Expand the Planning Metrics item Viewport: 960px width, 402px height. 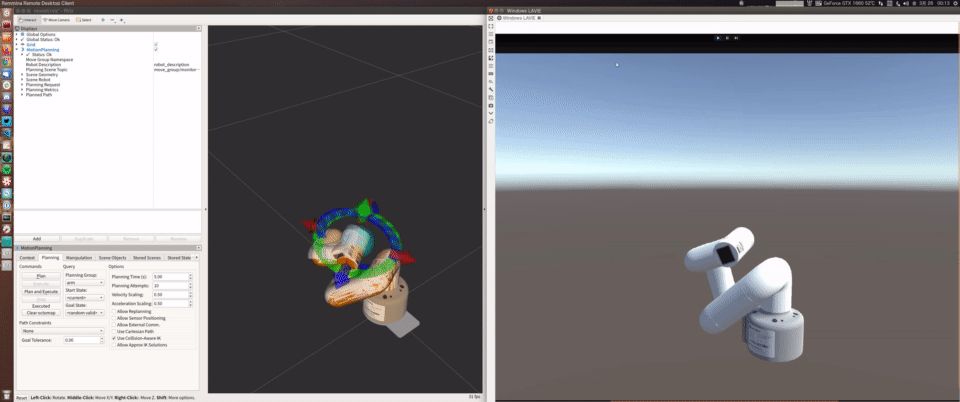coord(22,89)
